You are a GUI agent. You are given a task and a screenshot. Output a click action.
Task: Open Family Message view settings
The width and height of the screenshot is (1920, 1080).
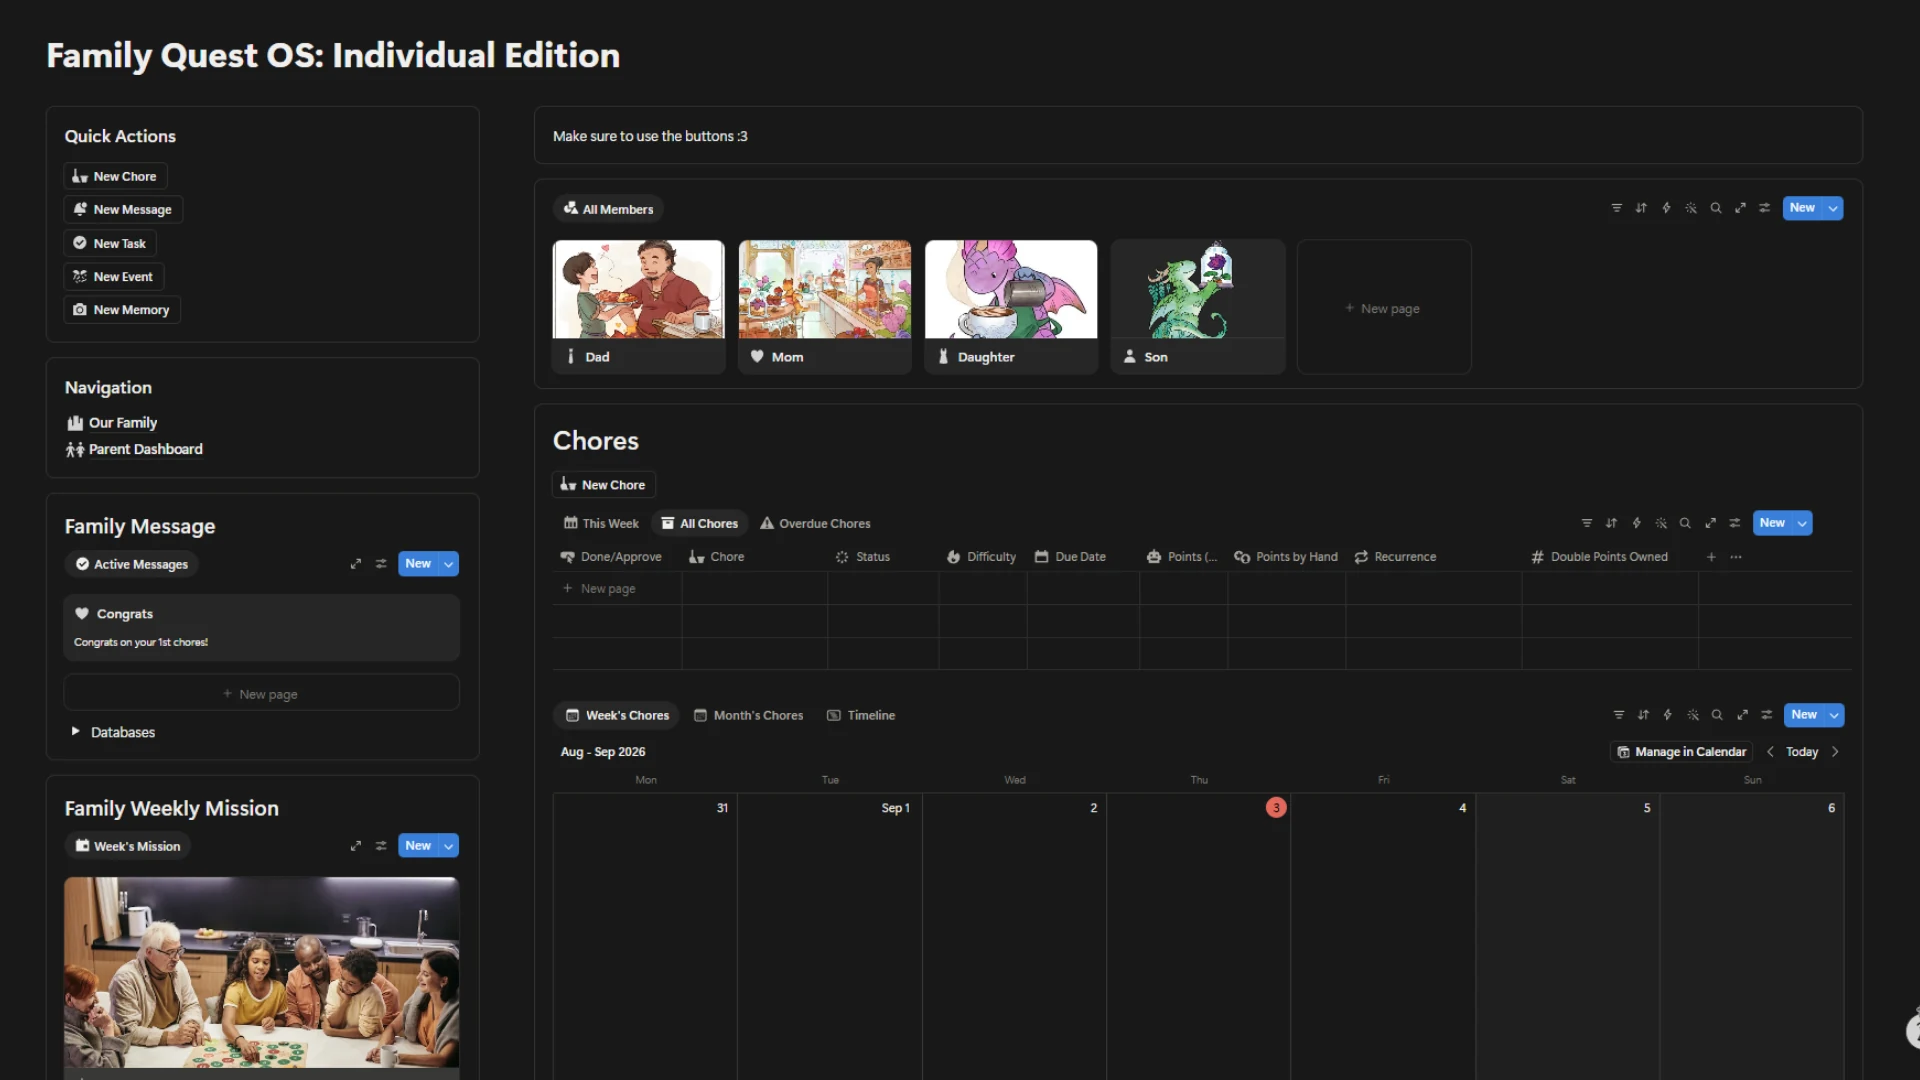pos(381,564)
